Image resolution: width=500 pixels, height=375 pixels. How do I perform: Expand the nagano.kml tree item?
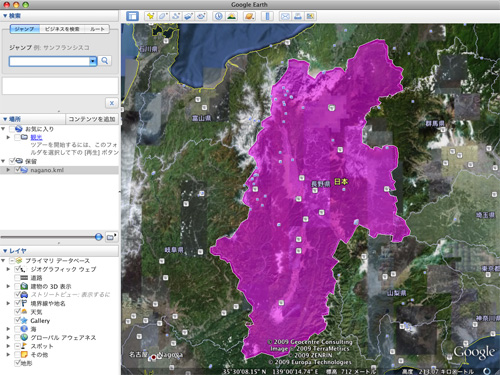coord(8,170)
